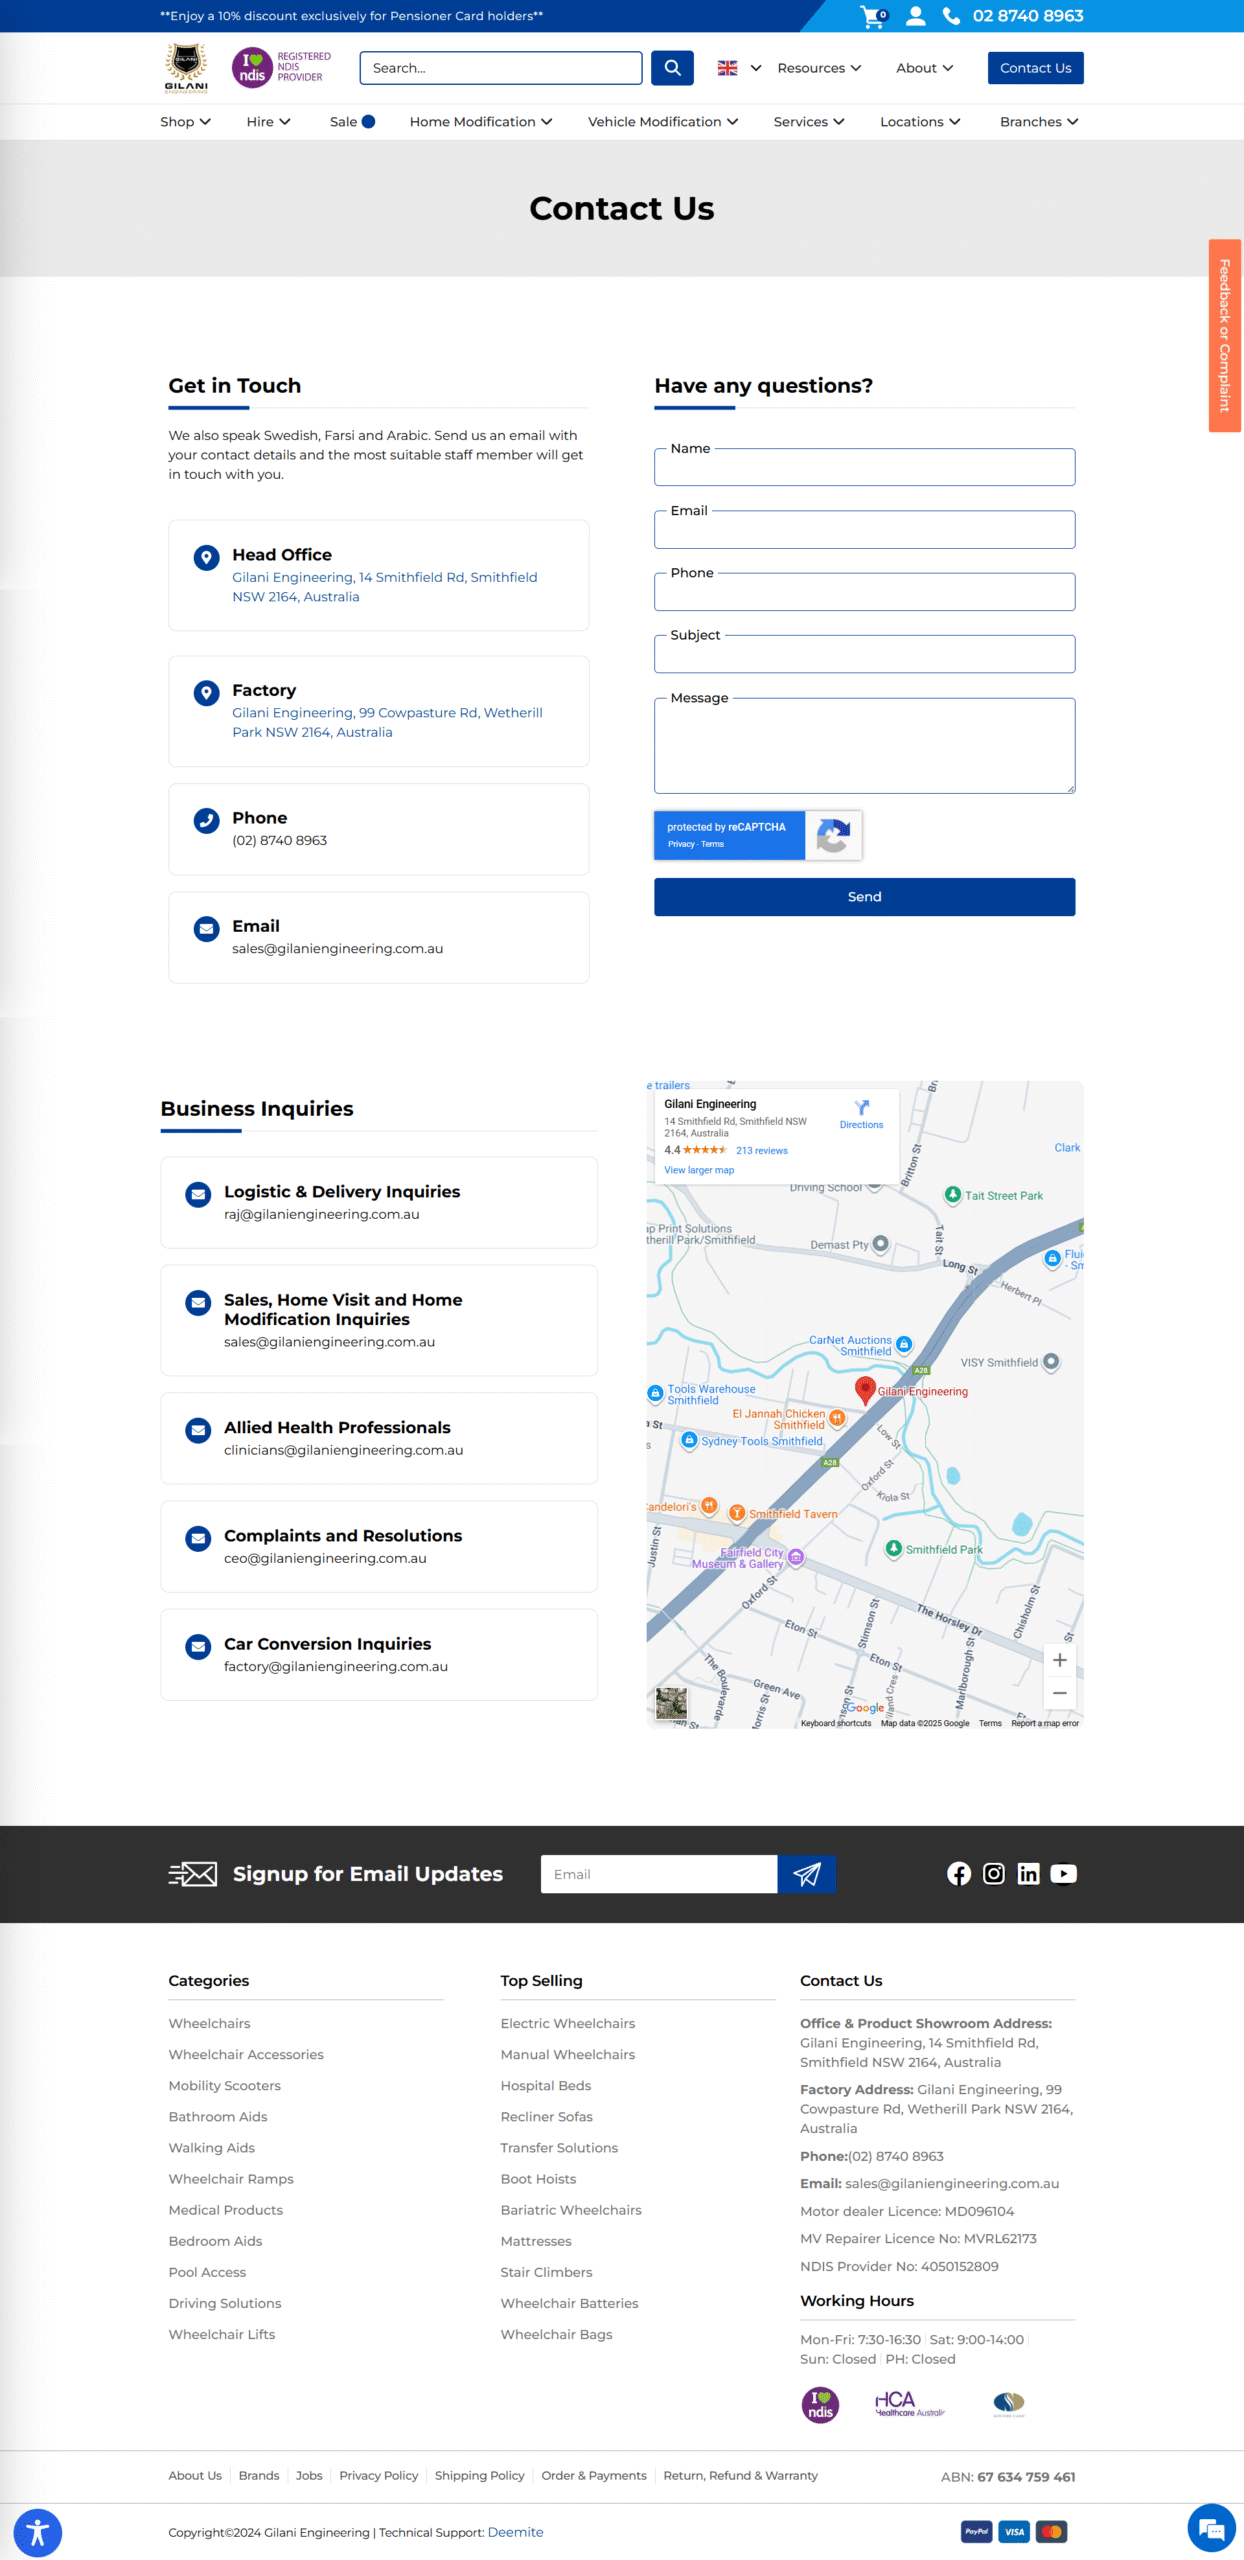The width and height of the screenshot is (1244, 2560).
Task: Click the phone handset icon in top bar
Action: (952, 16)
